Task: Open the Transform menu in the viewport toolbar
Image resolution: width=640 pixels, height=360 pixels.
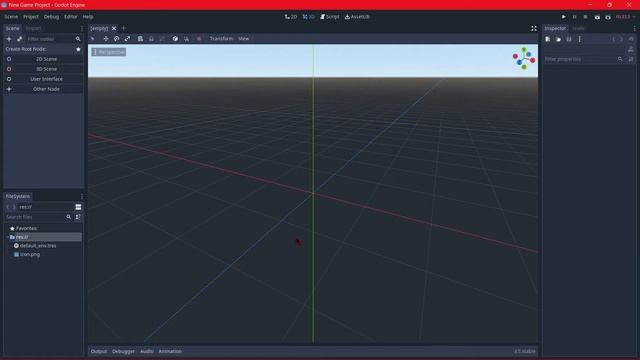Action: tap(221, 38)
